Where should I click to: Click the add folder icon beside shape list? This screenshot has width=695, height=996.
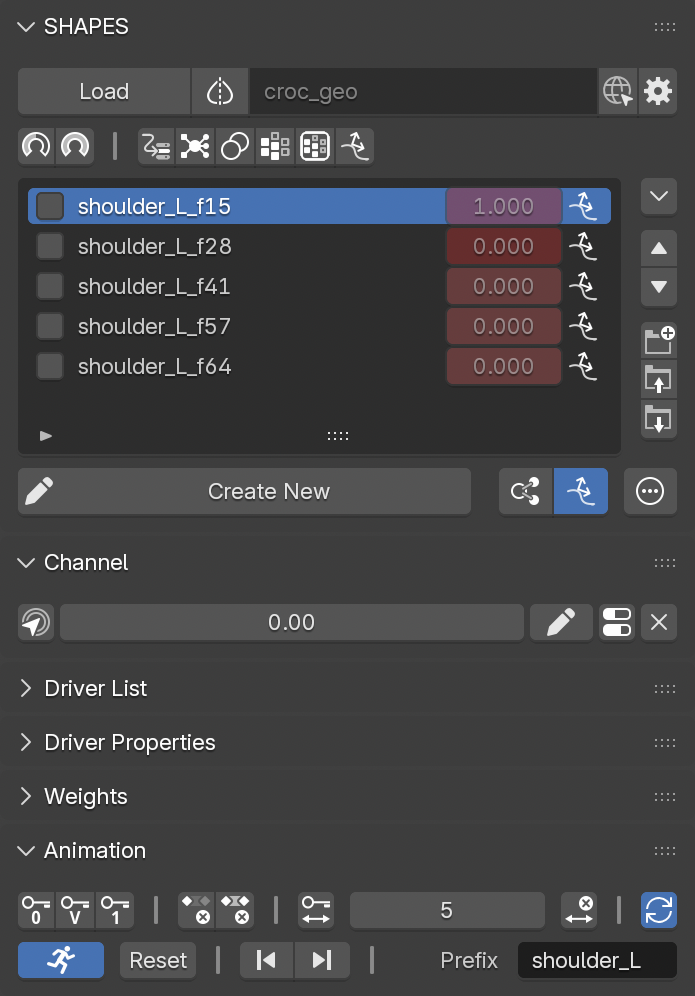[659, 340]
